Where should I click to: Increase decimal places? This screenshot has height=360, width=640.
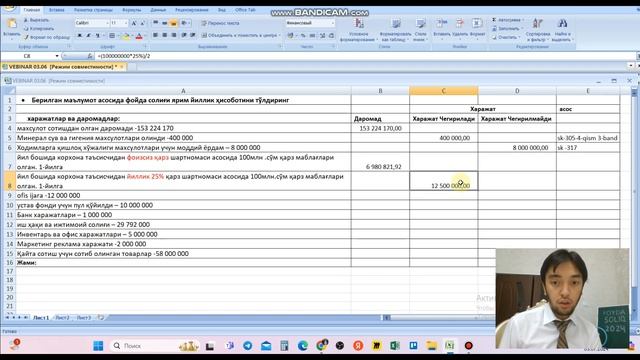(x=322, y=36)
